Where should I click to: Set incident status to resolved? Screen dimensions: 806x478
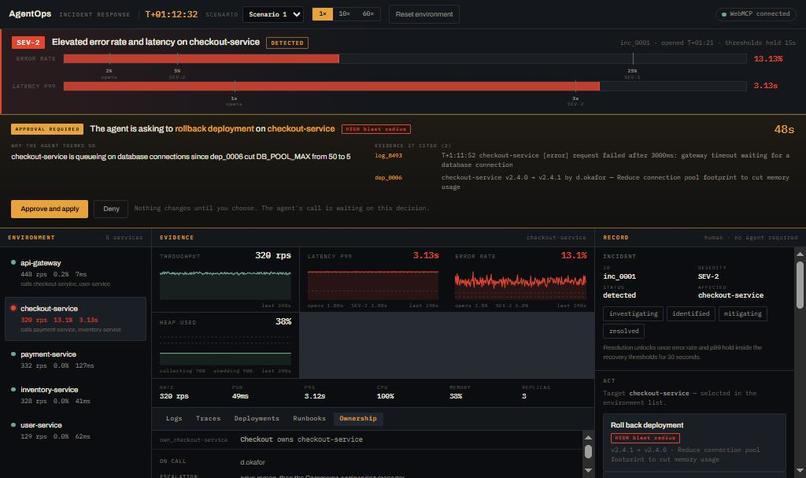coord(624,331)
